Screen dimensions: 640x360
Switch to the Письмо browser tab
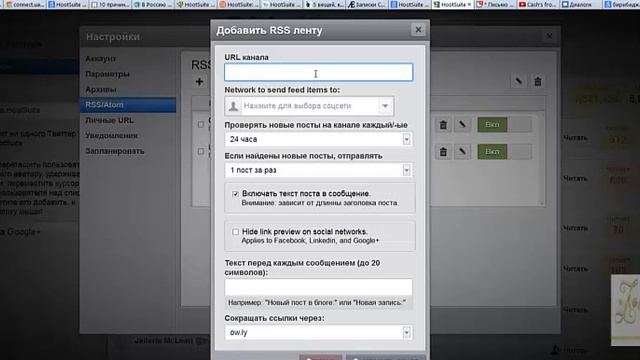point(496,4)
